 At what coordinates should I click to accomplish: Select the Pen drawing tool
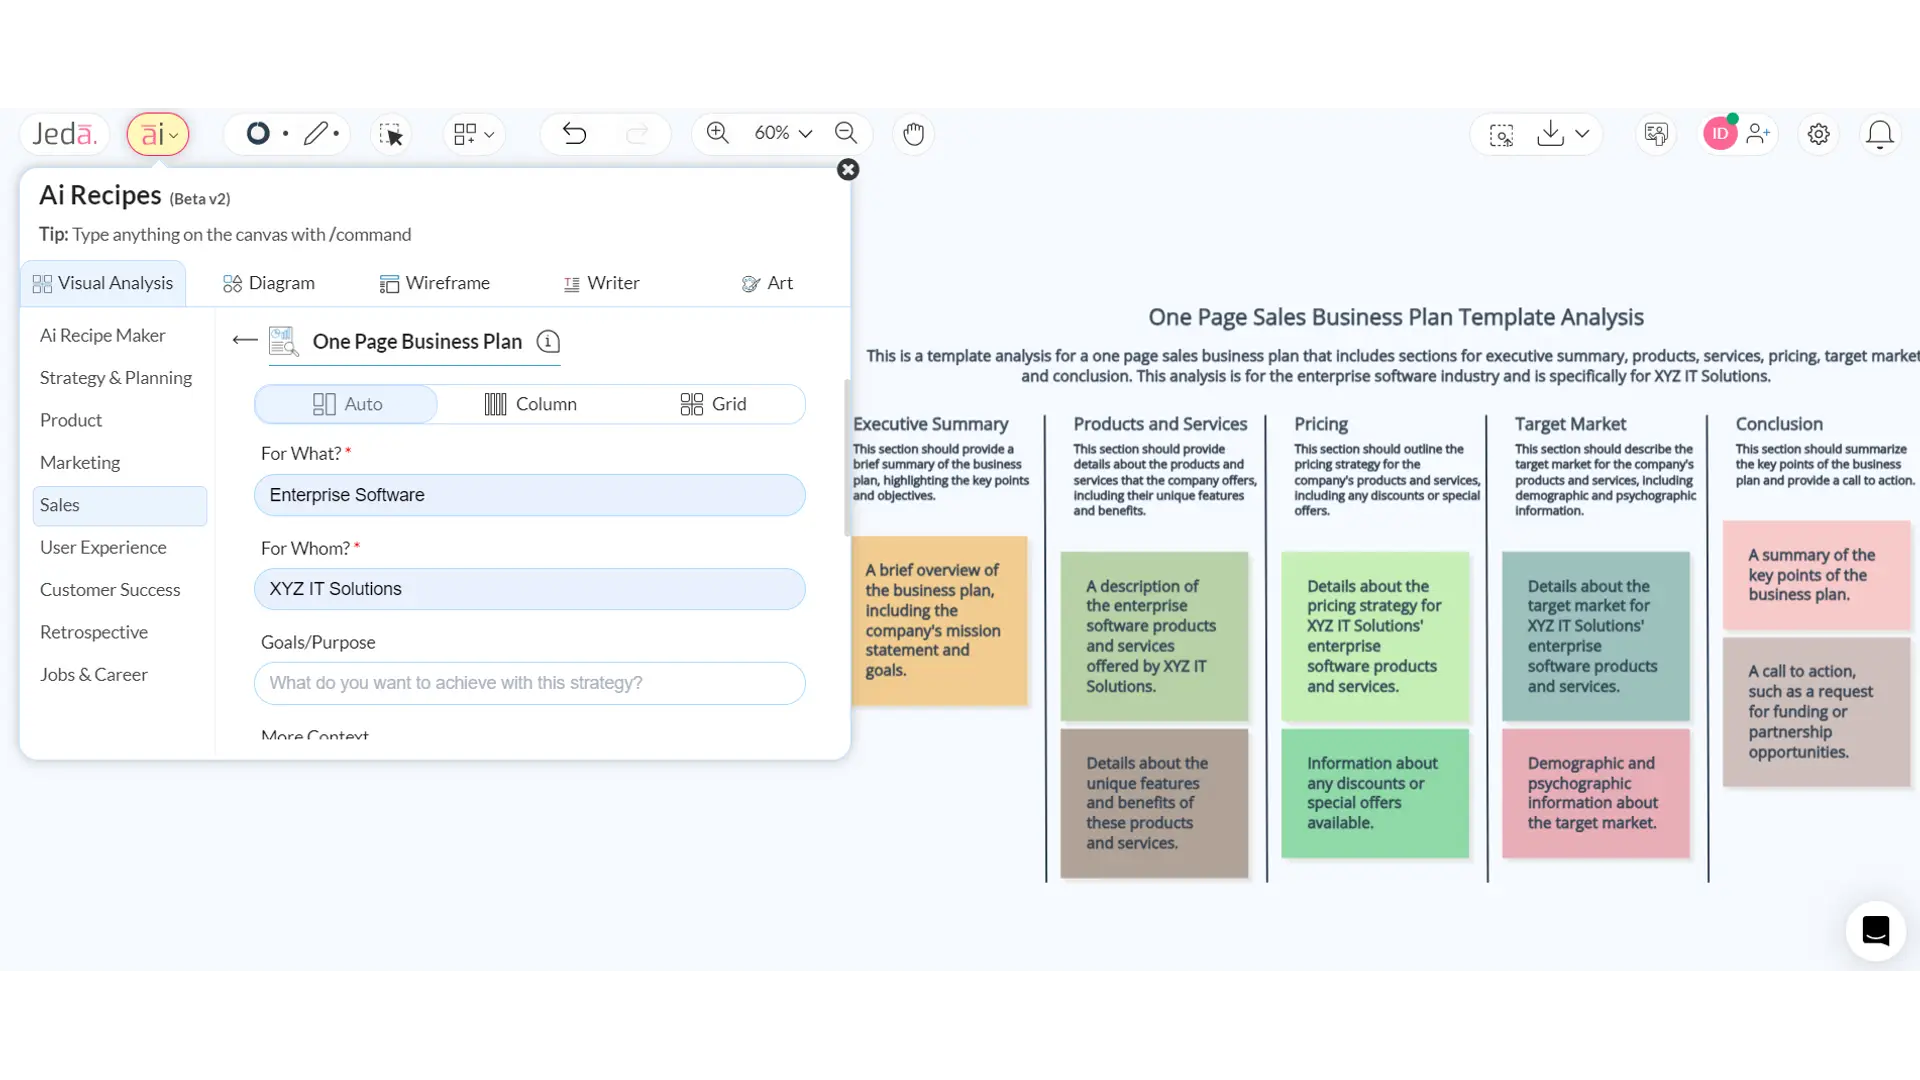[316, 133]
